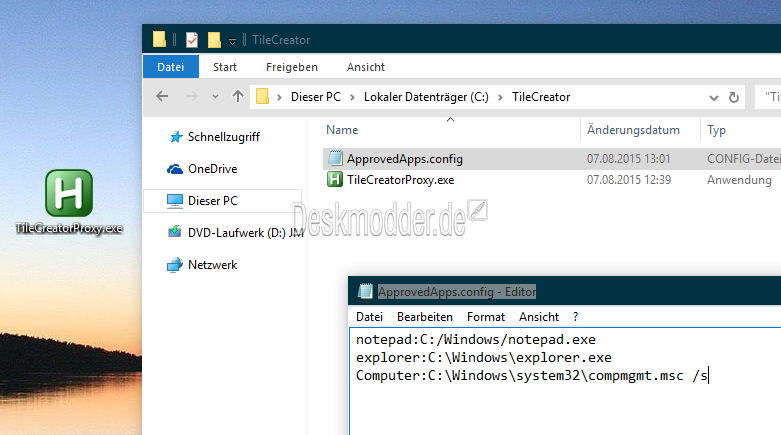
Task: Switch to the Freigeben ribbon tab
Action: pyautogui.click(x=291, y=67)
